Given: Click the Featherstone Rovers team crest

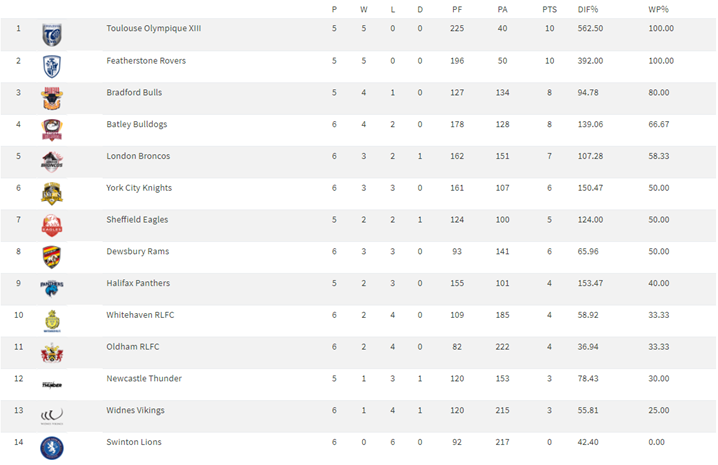Looking at the screenshot, I should (52, 66).
